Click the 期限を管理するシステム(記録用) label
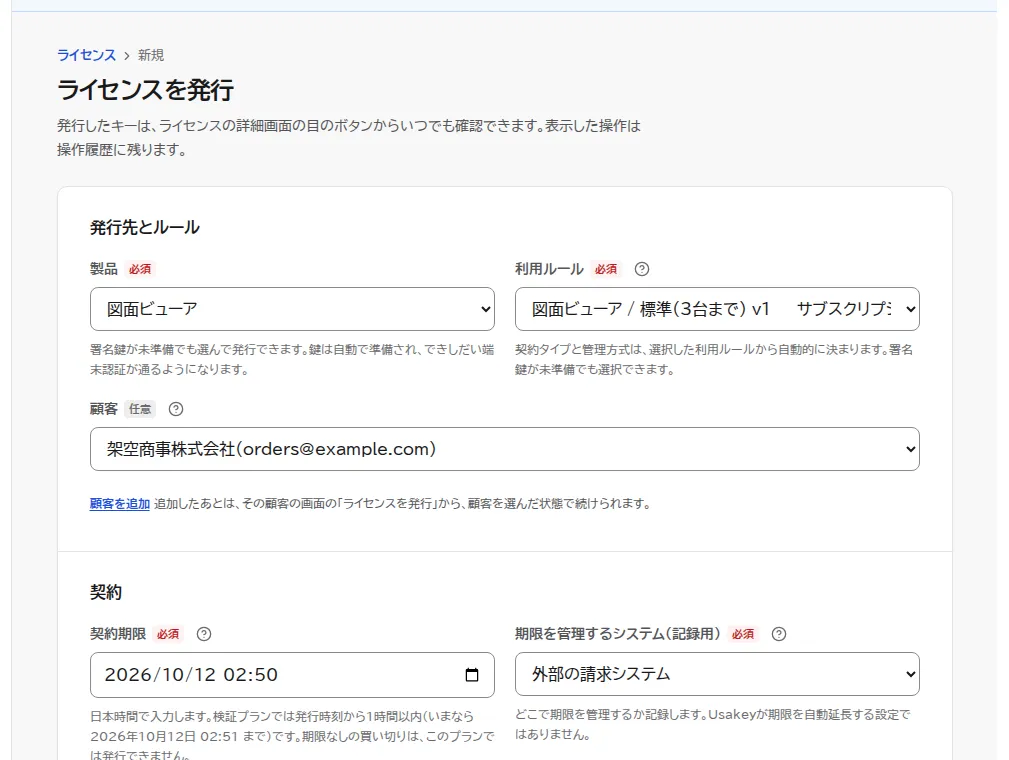The image size is (1009, 760). [618, 634]
